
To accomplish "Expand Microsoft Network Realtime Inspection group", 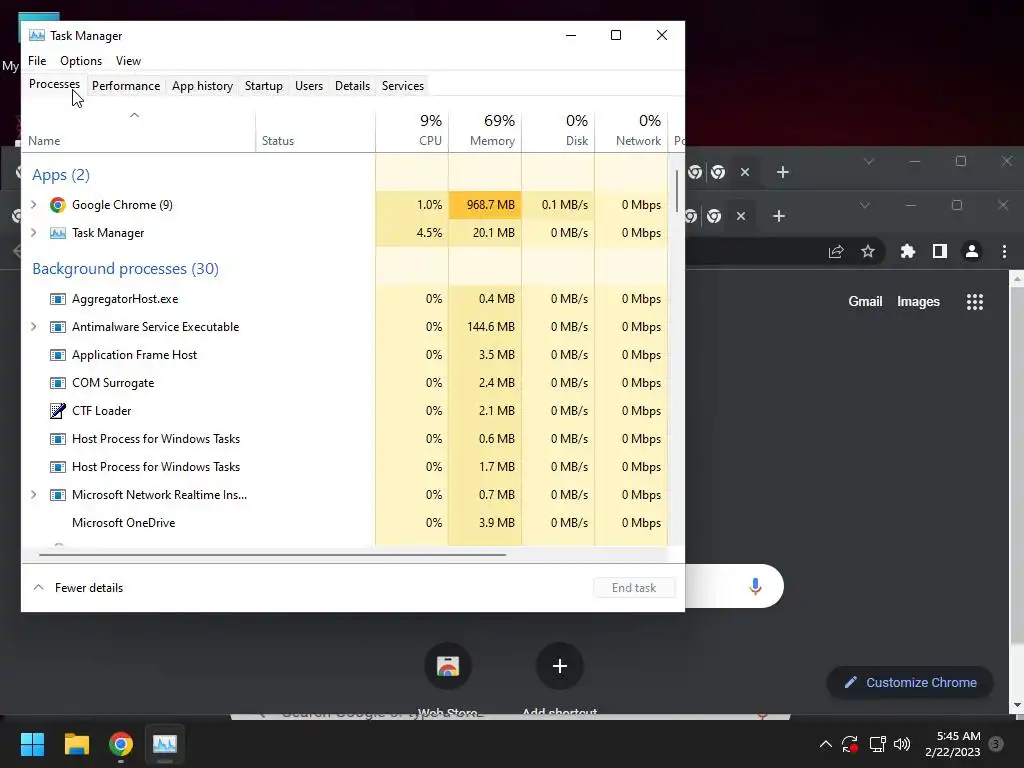I will (34, 495).
